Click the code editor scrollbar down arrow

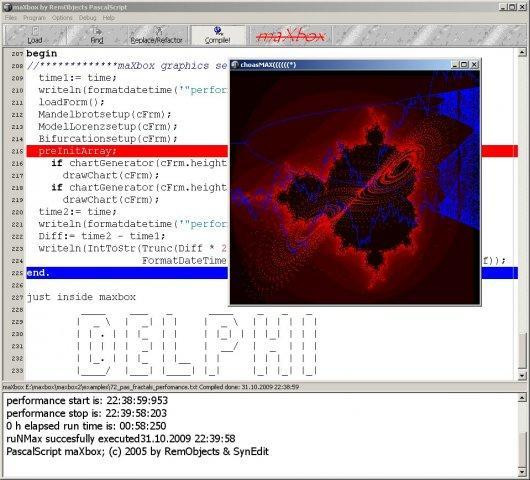click(x=522, y=375)
